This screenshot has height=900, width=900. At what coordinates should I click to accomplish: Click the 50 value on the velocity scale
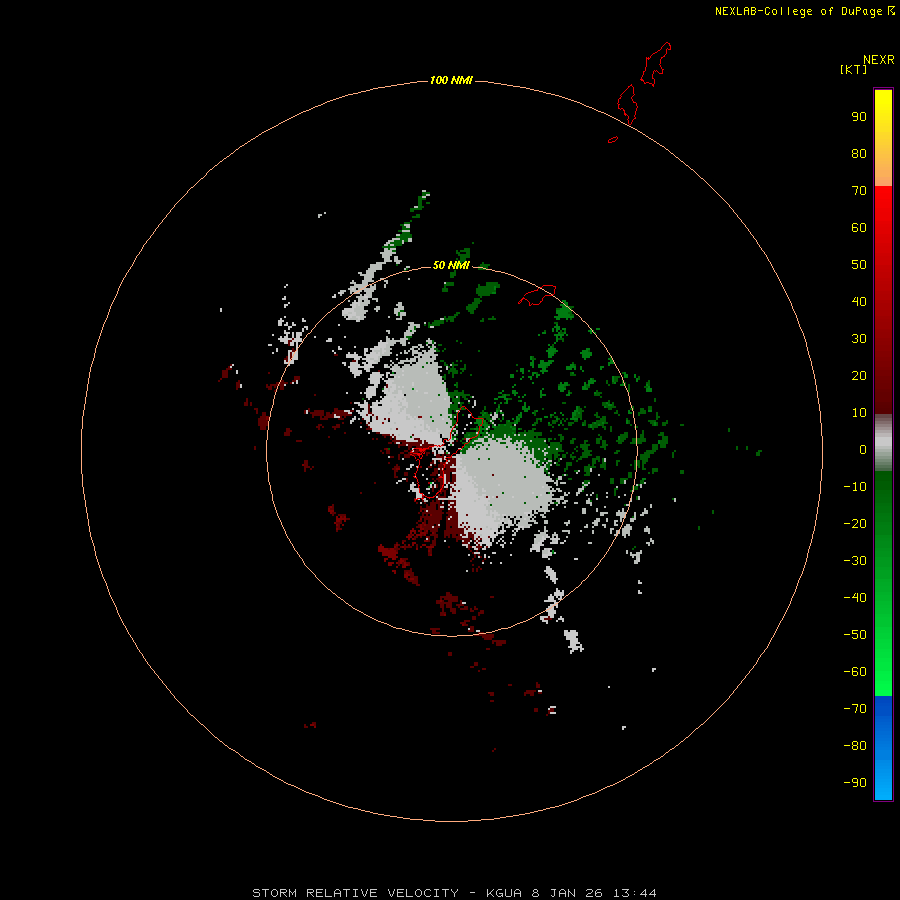(859, 265)
